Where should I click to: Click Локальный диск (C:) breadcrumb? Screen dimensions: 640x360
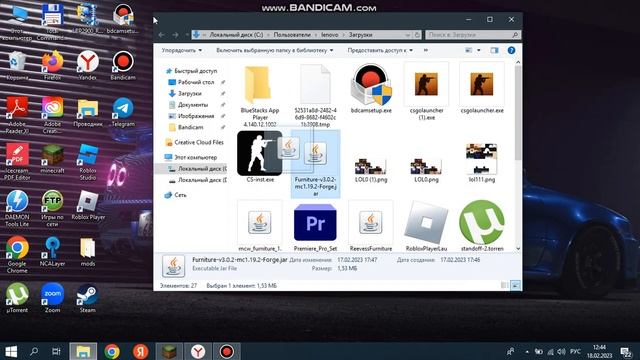coord(236,35)
